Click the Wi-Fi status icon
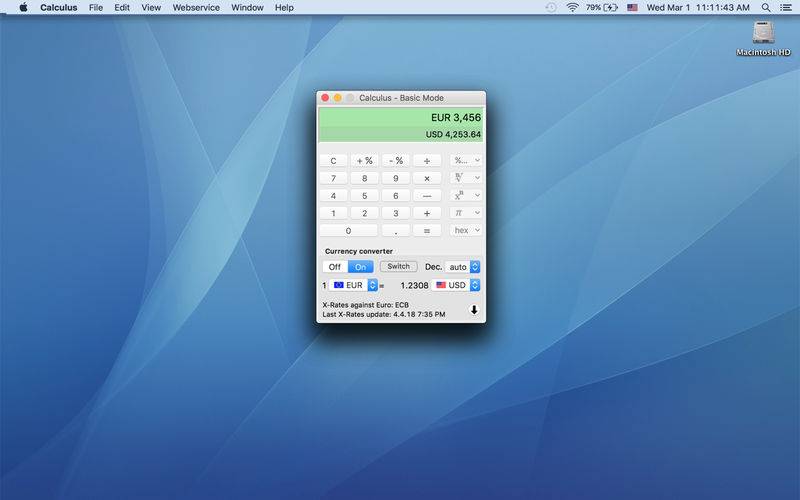 tap(572, 8)
